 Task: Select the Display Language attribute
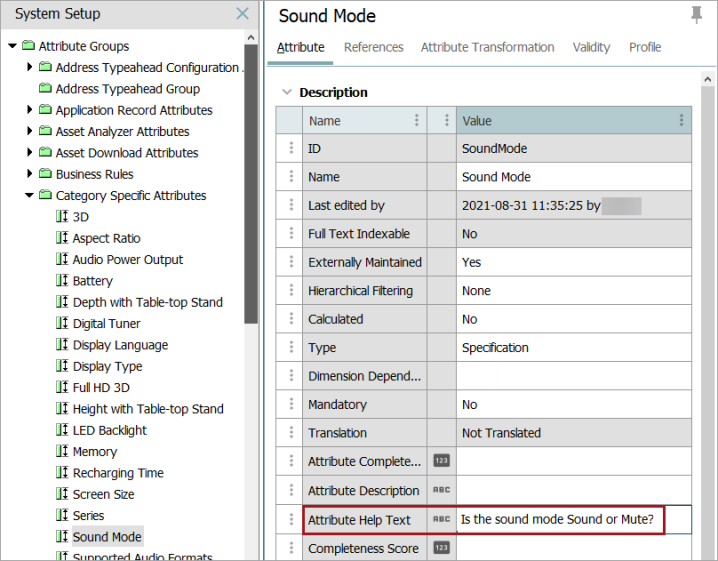[120, 345]
